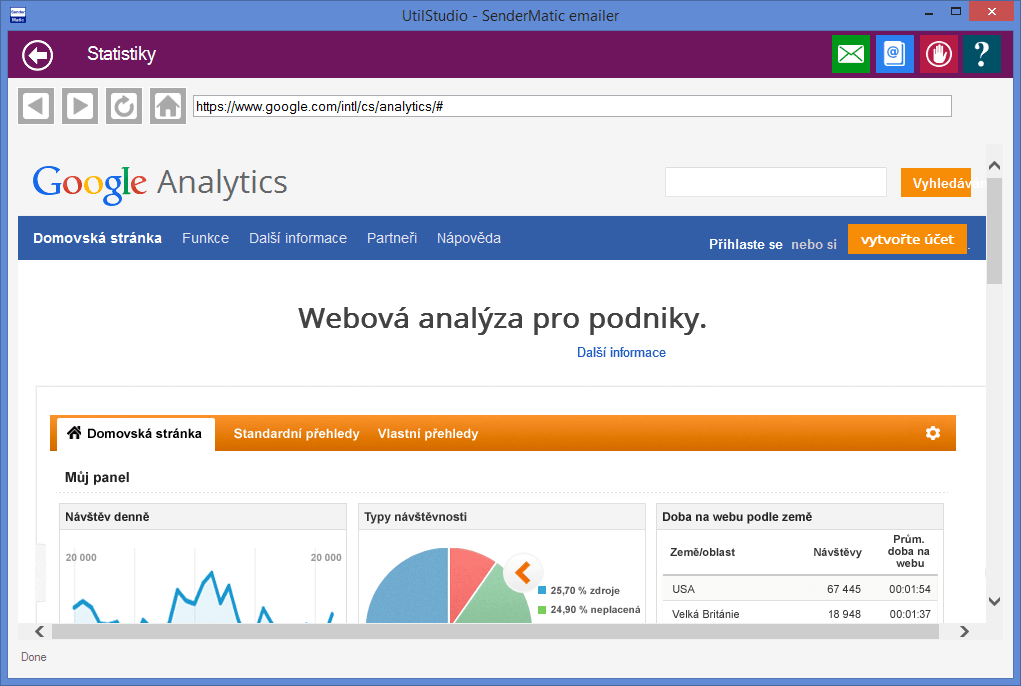Click the Google Analytics search box
Image resolution: width=1021 pixels, height=686 pixels.
(776, 182)
